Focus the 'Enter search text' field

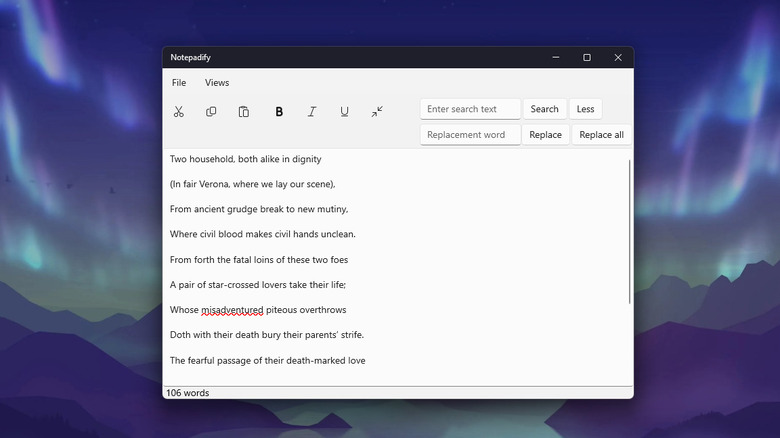pos(470,109)
